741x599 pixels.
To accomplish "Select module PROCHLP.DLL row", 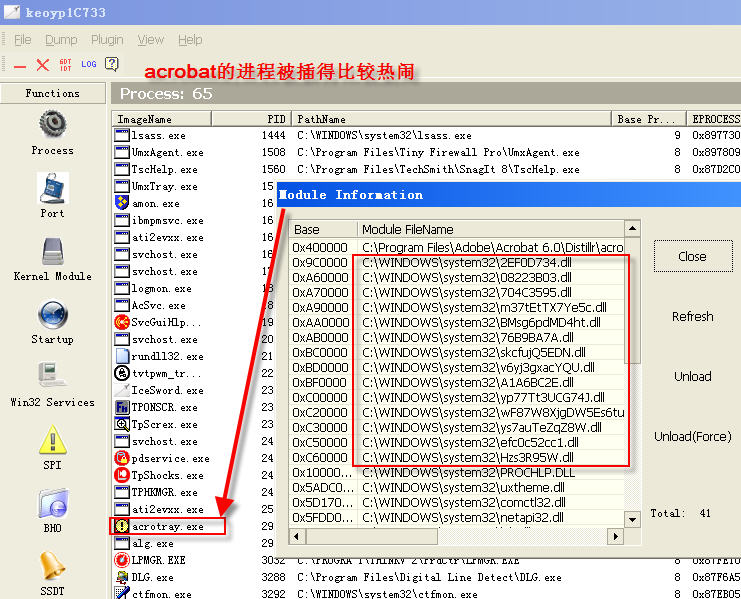I will pos(457,472).
